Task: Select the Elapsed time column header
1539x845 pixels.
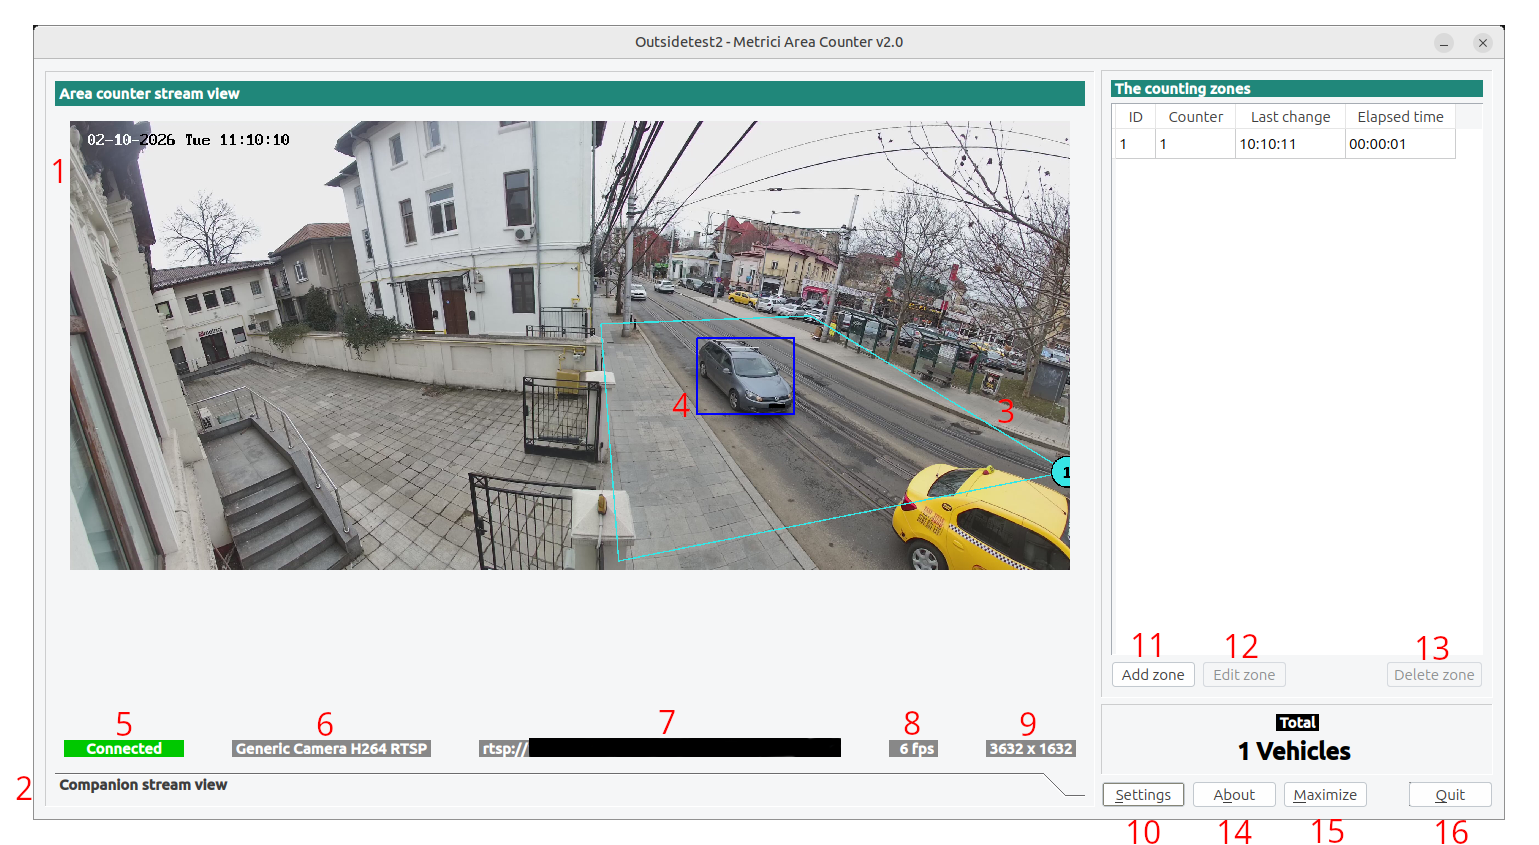Action: pyautogui.click(x=1400, y=117)
